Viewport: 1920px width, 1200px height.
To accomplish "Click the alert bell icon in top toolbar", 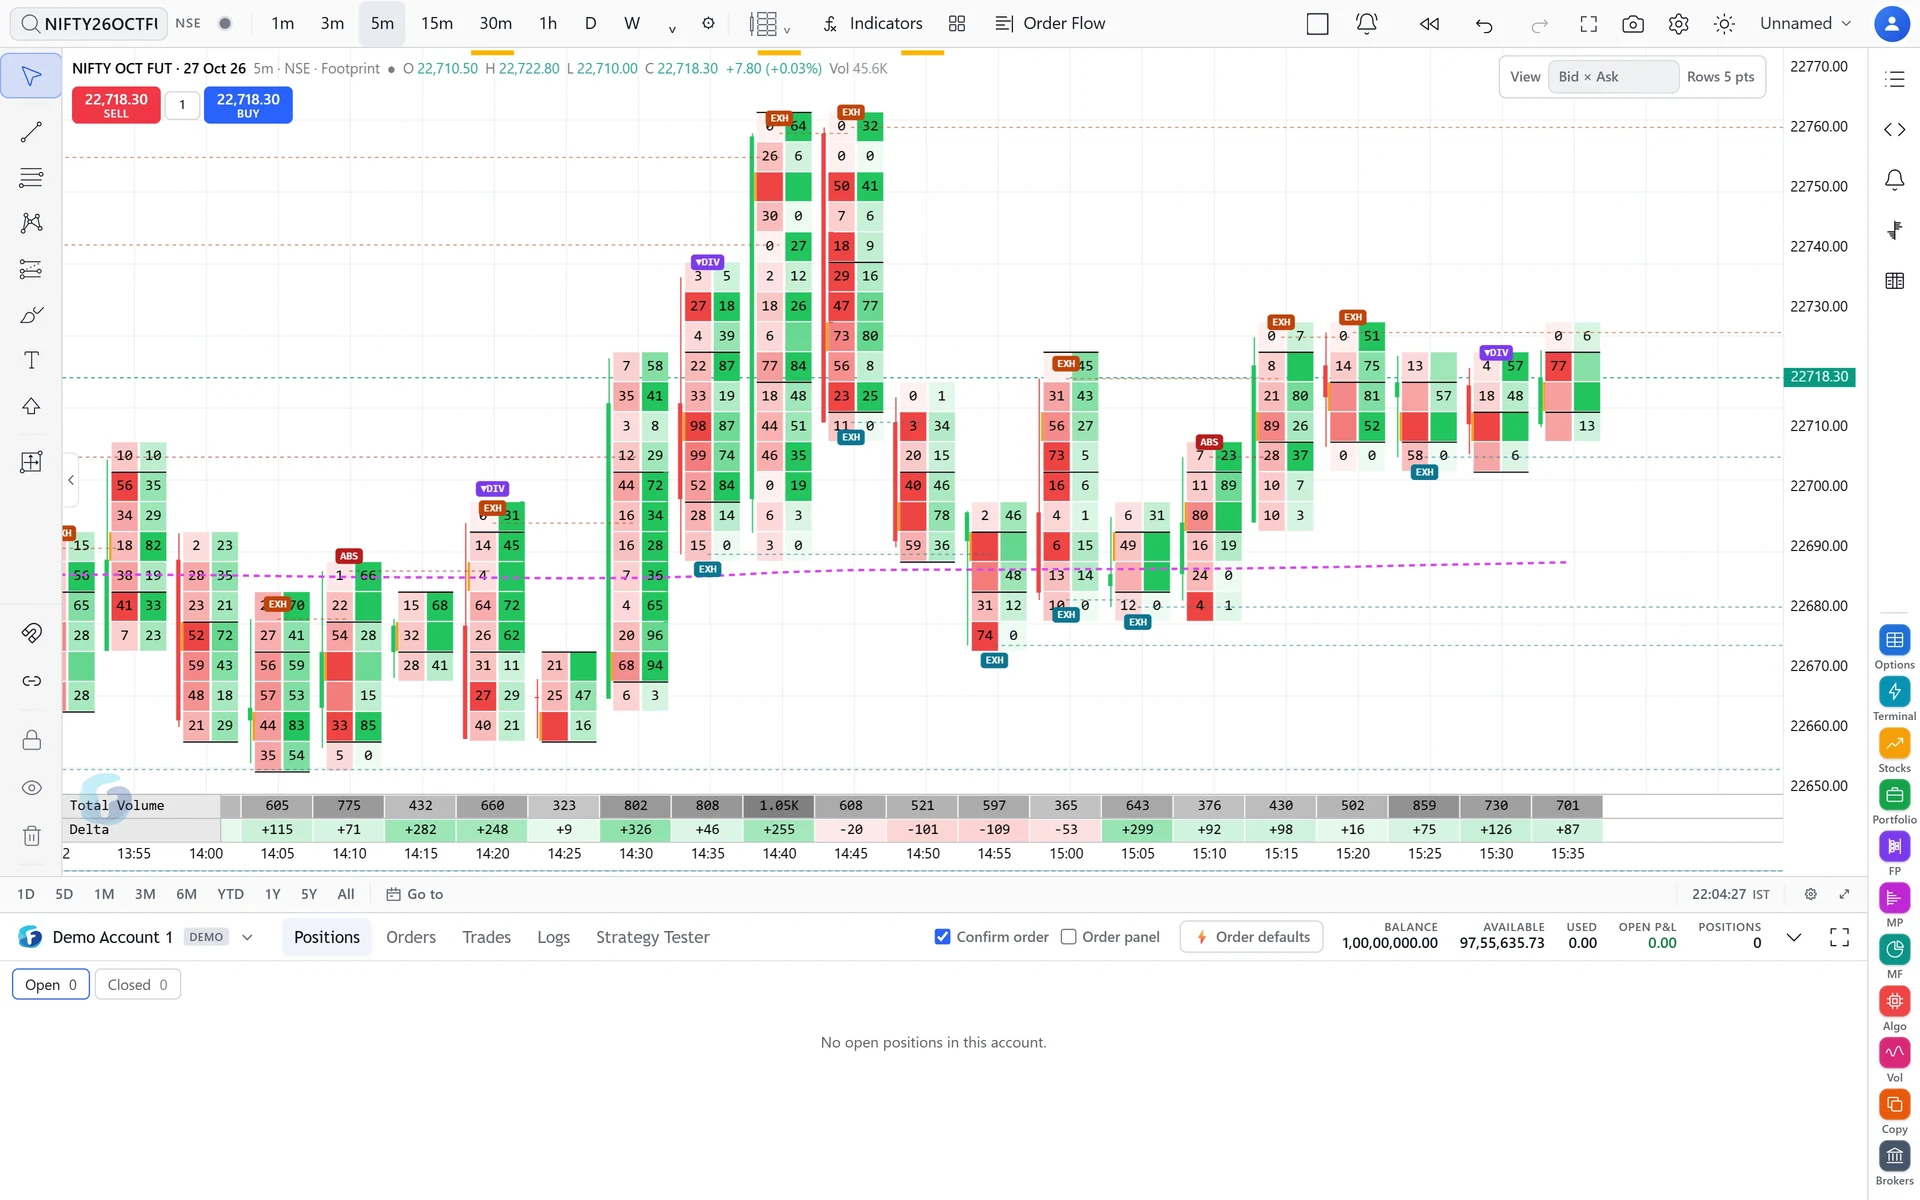I will pyautogui.click(x=1366, y=23).
